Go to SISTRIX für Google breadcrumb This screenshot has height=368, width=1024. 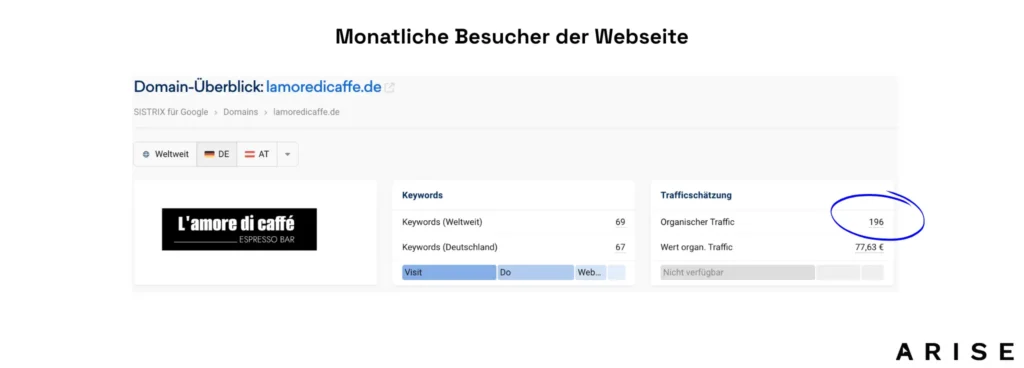tap(170, 112)
